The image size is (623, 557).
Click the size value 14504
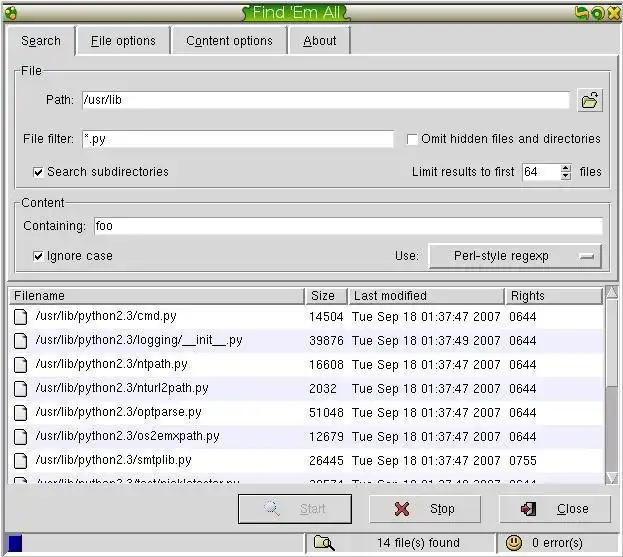pos(326,317)
